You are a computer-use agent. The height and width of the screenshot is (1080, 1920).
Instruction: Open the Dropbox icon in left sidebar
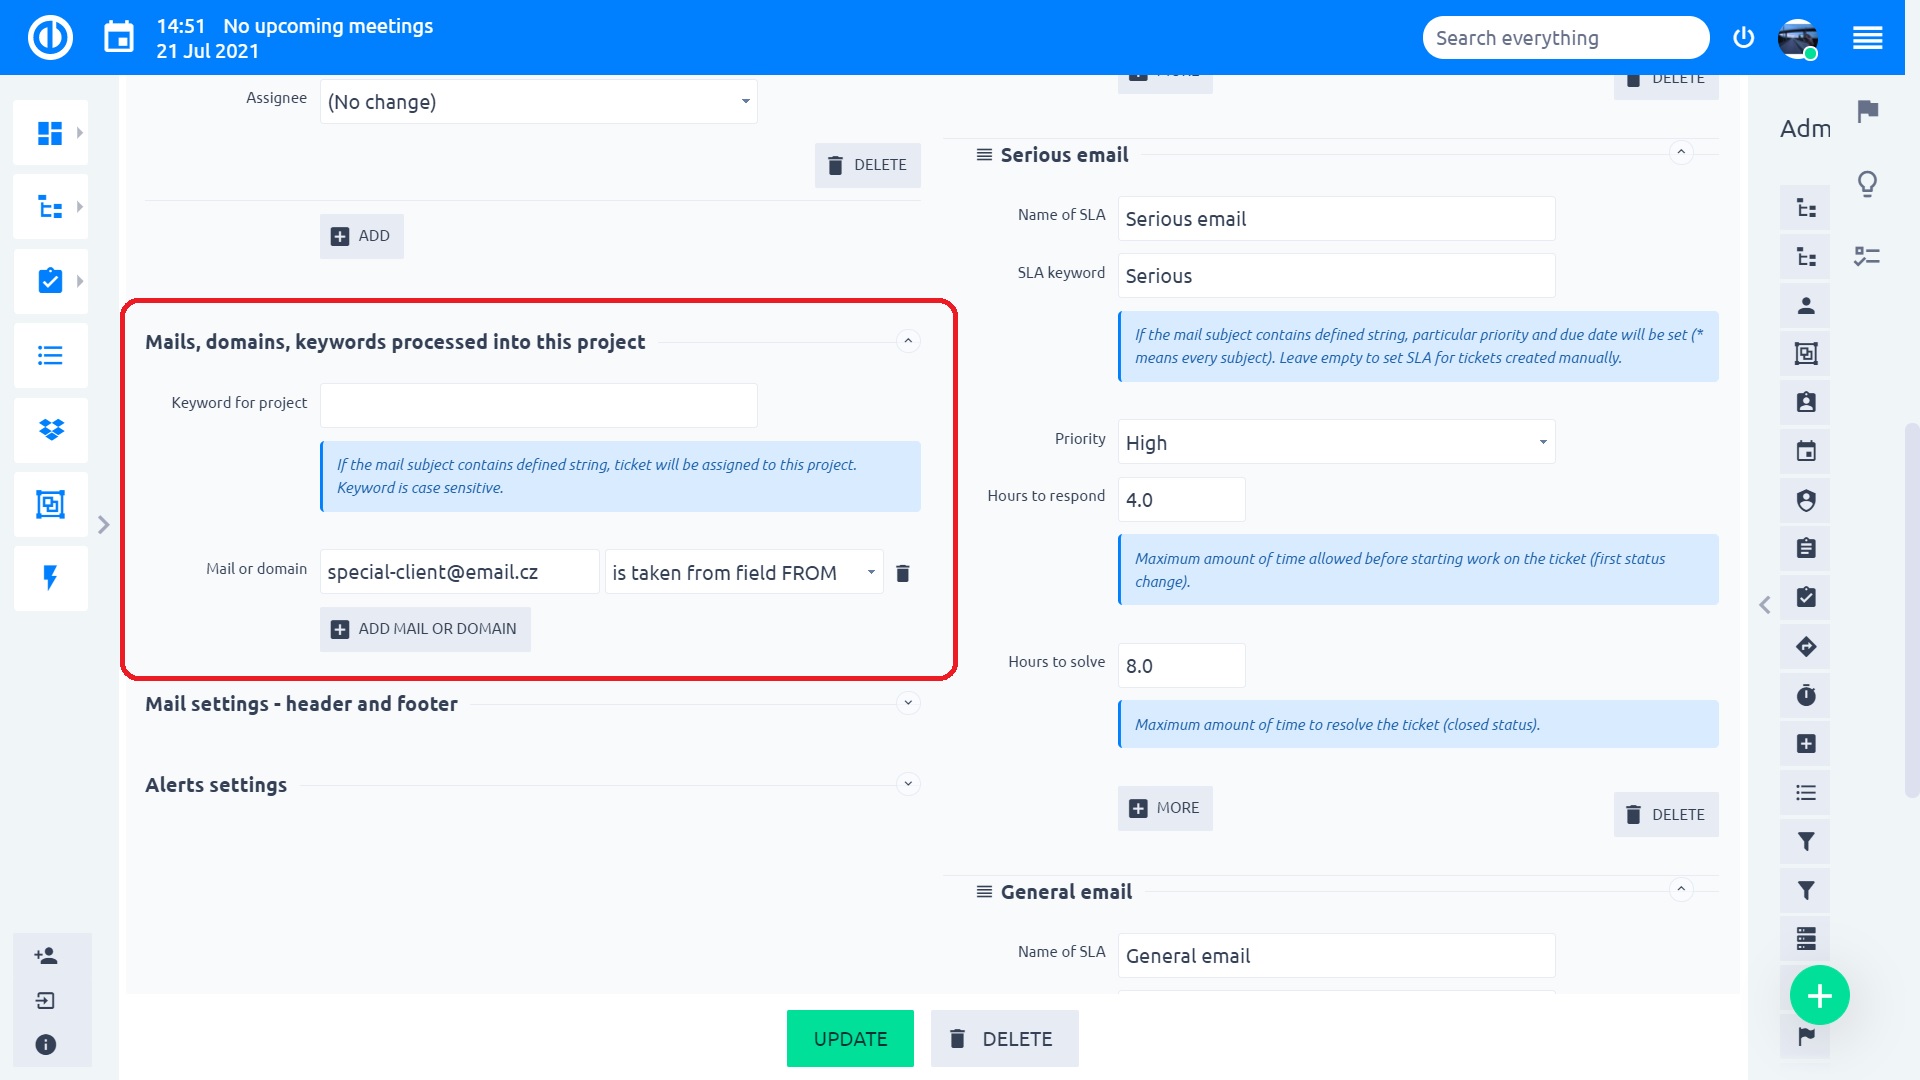[50, 430]
